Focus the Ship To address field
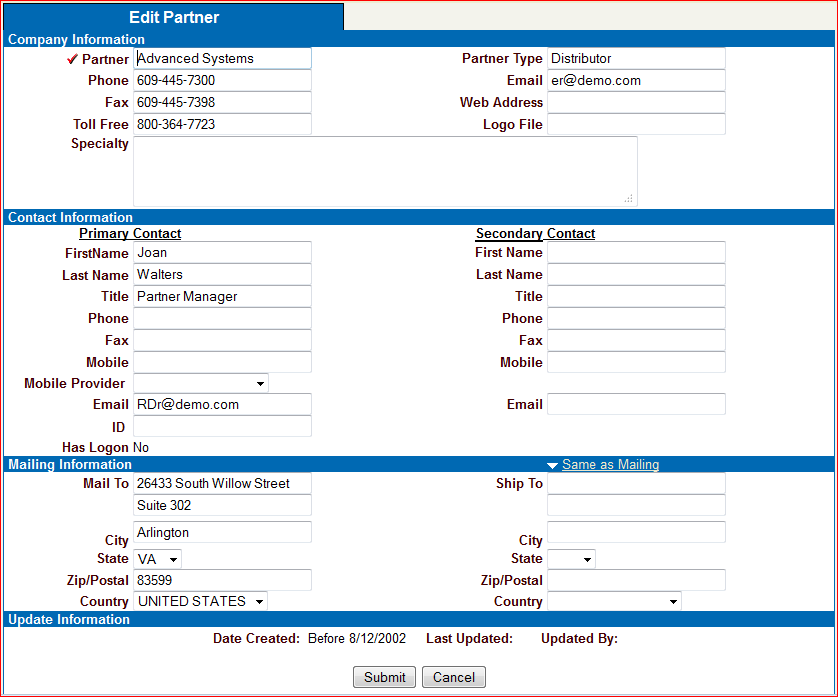838x697 pixels. [x=635, y=483]
